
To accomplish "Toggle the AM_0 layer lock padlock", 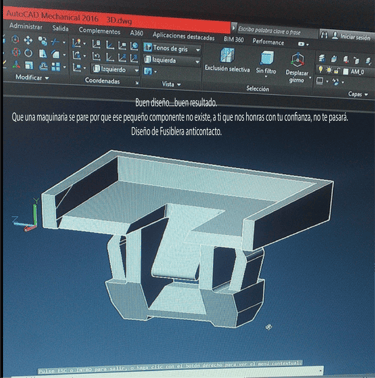I will click(336, 71).
